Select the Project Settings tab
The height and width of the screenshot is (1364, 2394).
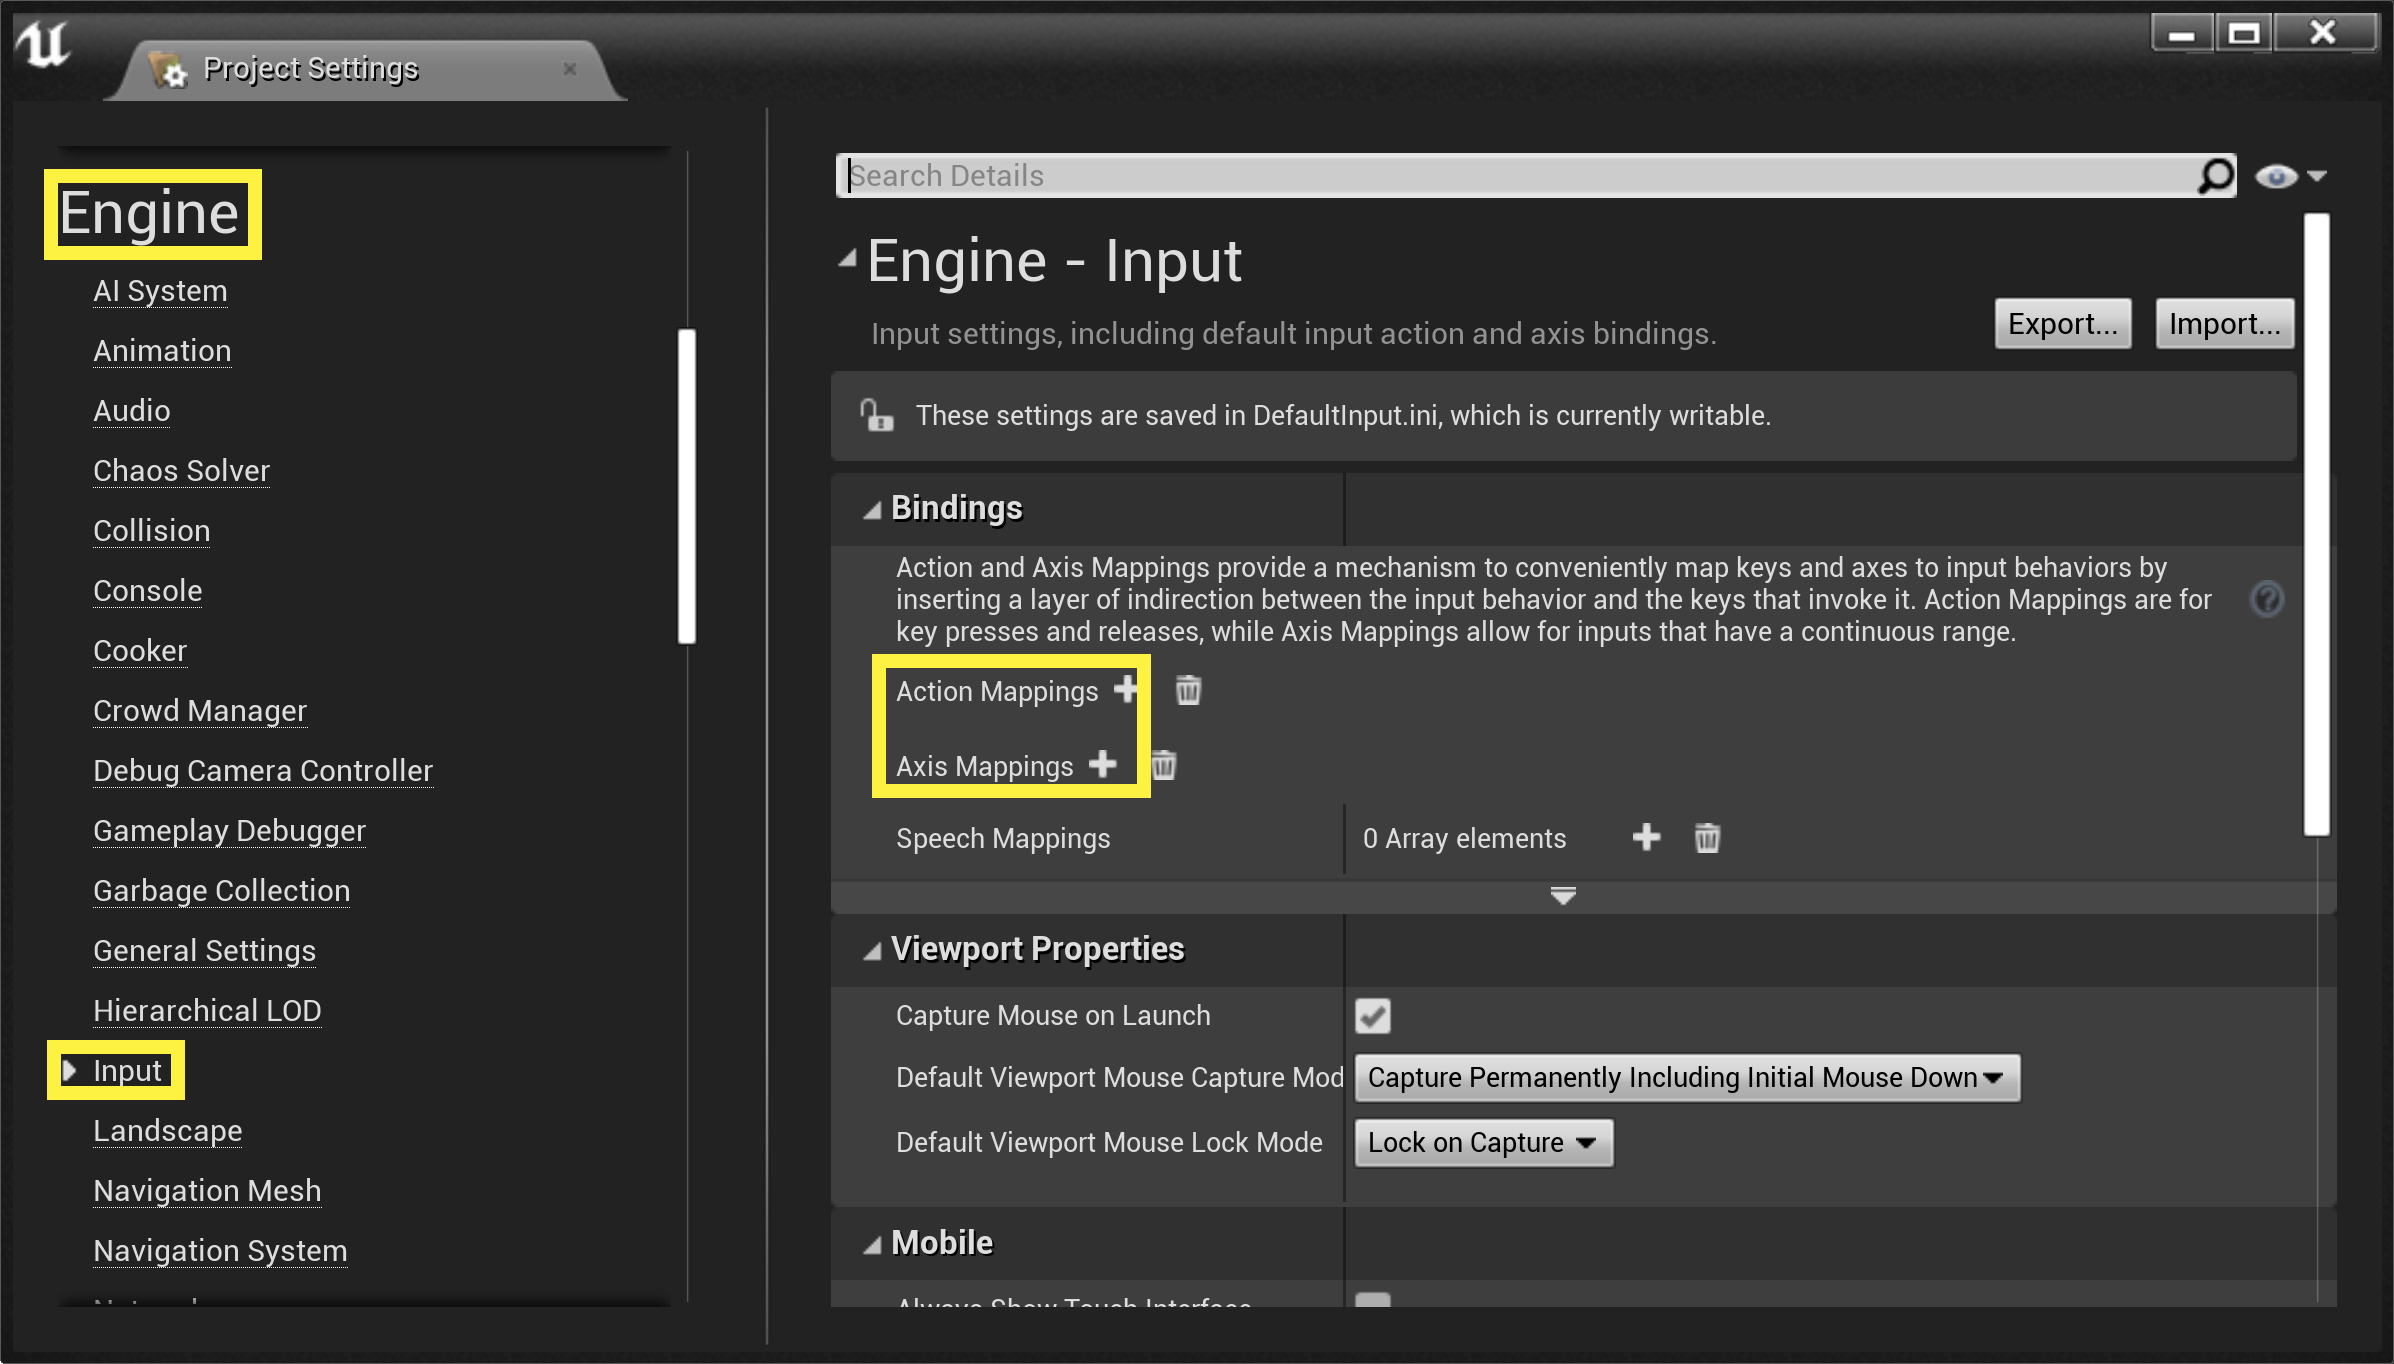coord(310,69)
